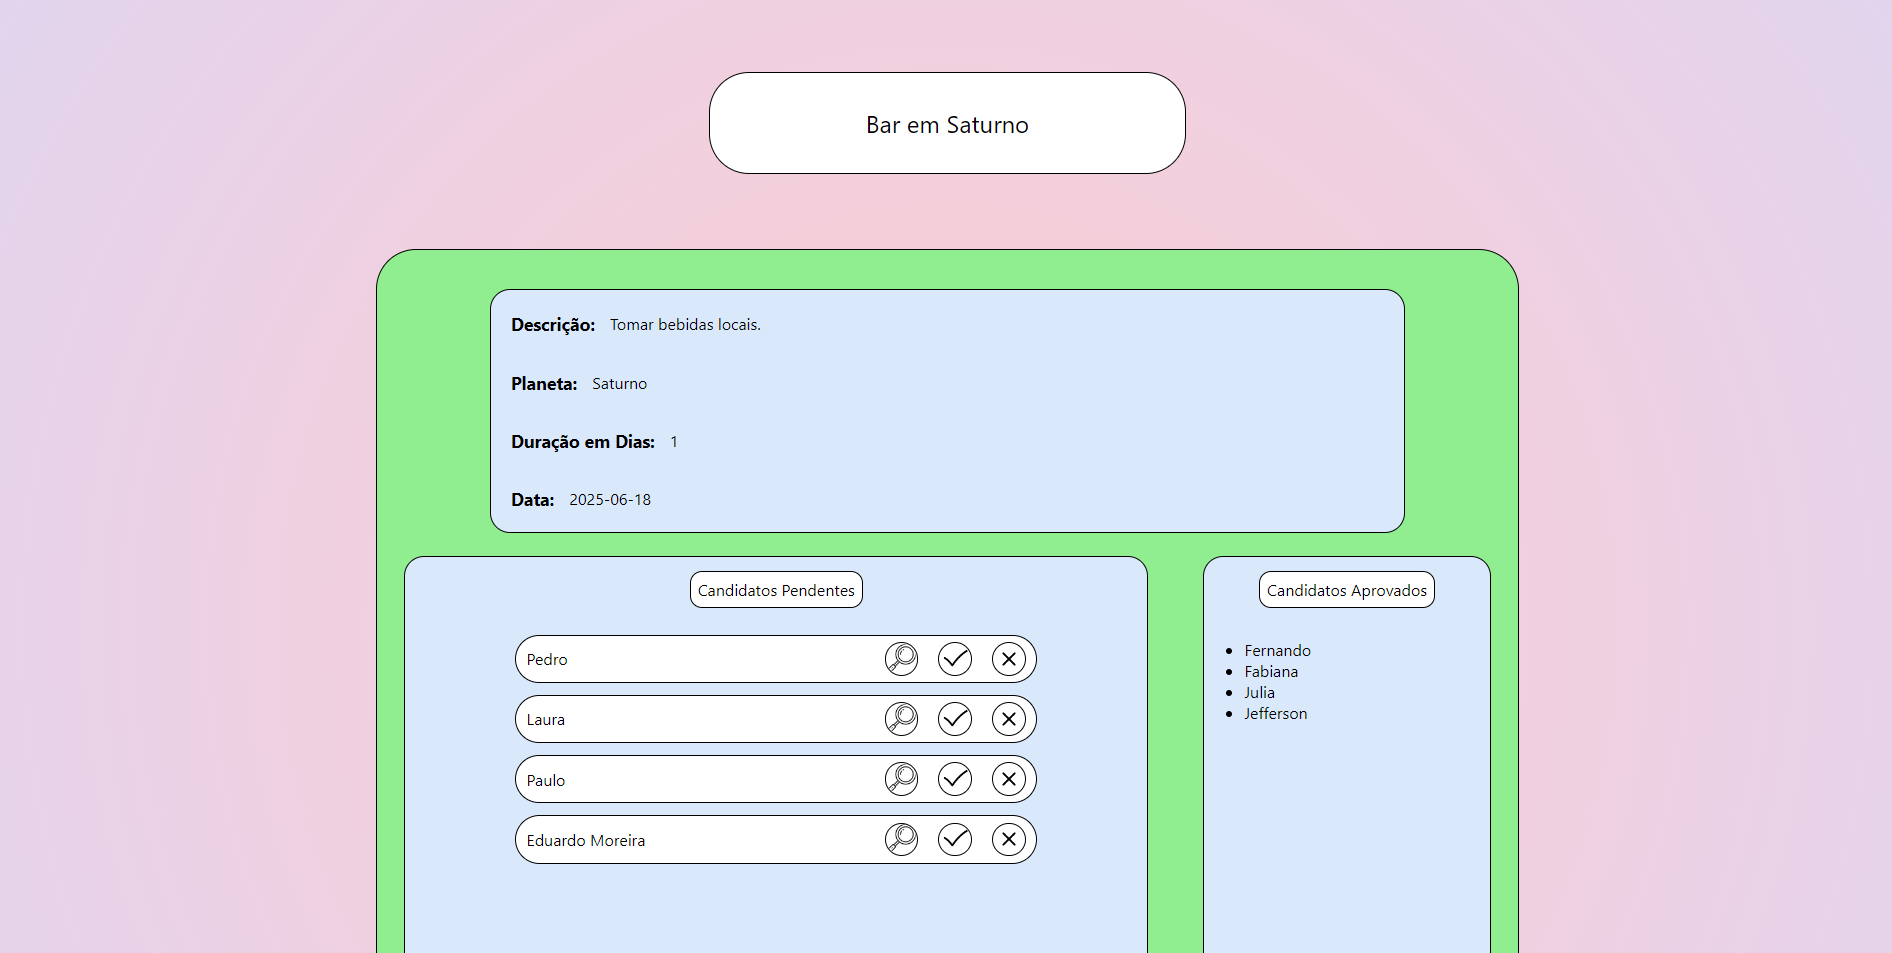Approve Eduardo Moreira with checkmark icon
Image resolution: width=1892 pixels, height=953 pixels.
point(955,839)
